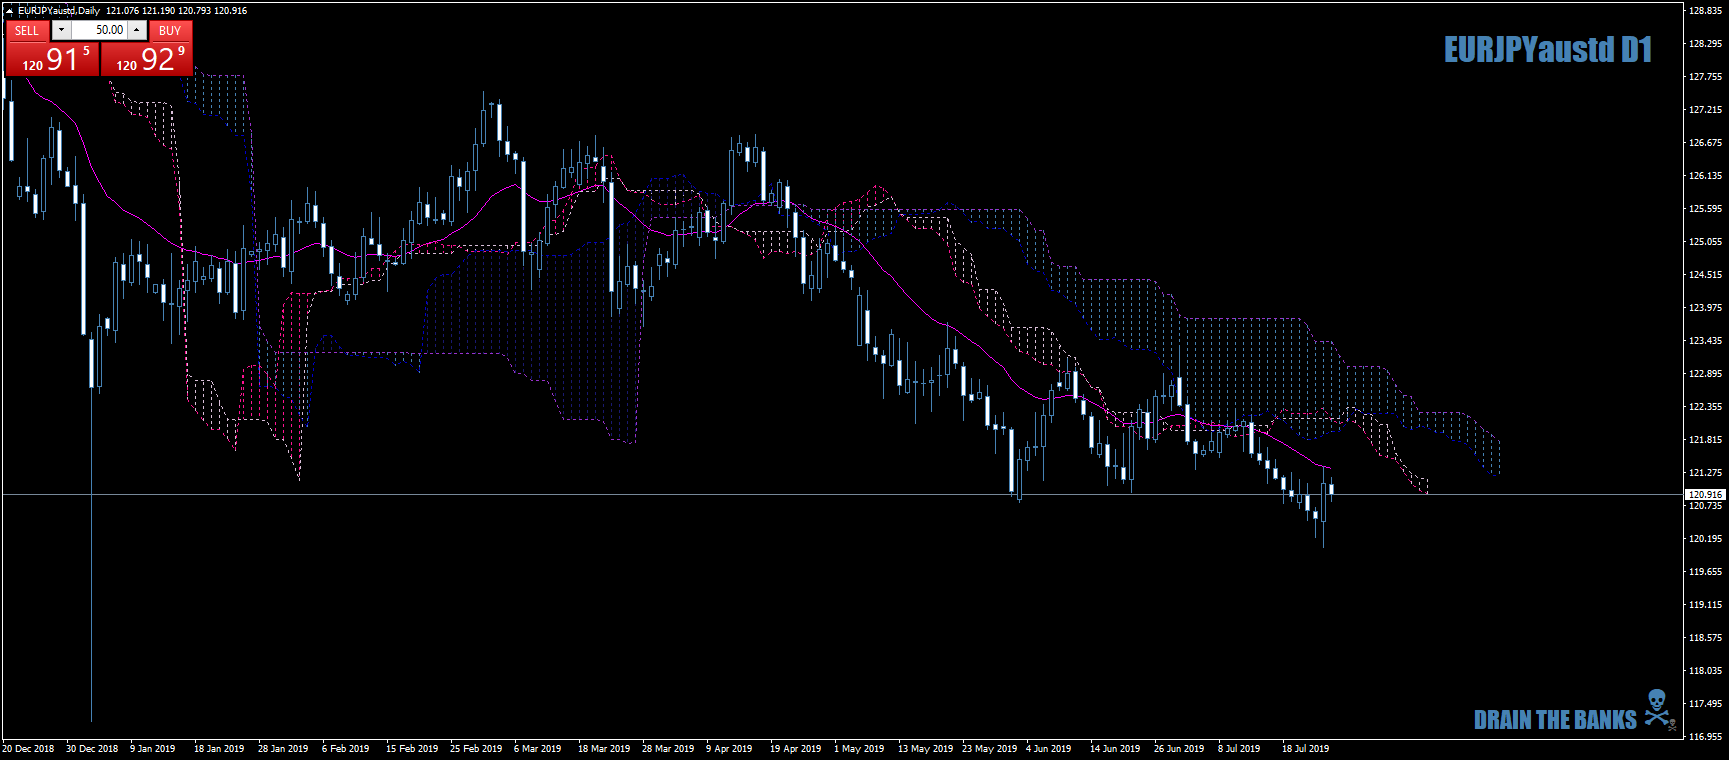Image resolution: width=1729 pixels, height=760 pixels.
Task: Click the 116.955 price scale label
Action: click(x=1705, y=736)
